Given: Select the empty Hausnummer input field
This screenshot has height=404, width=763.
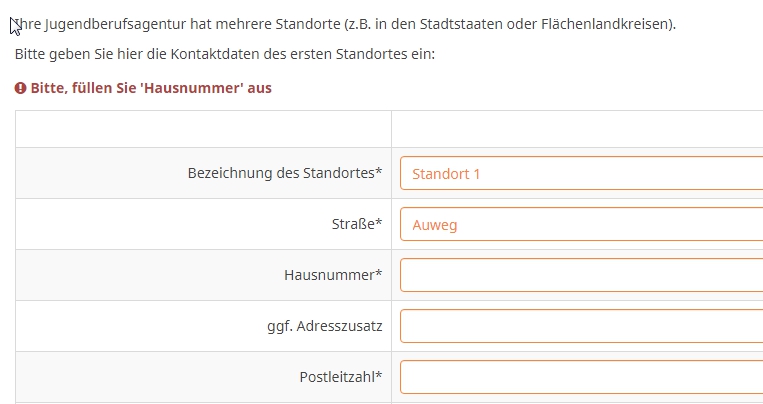Looking at the screenshot, I should 580,275.
